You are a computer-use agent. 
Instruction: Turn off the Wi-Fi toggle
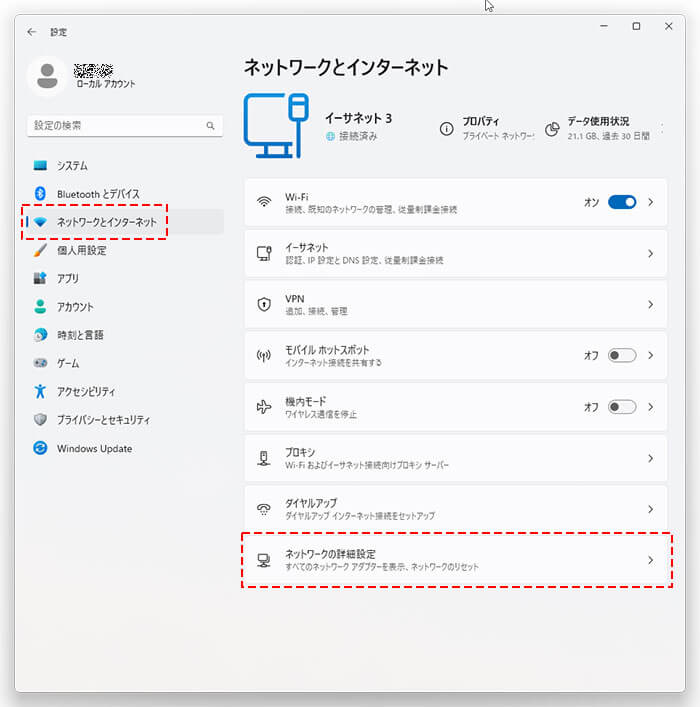pyautogui.click(x=622, y=202)
